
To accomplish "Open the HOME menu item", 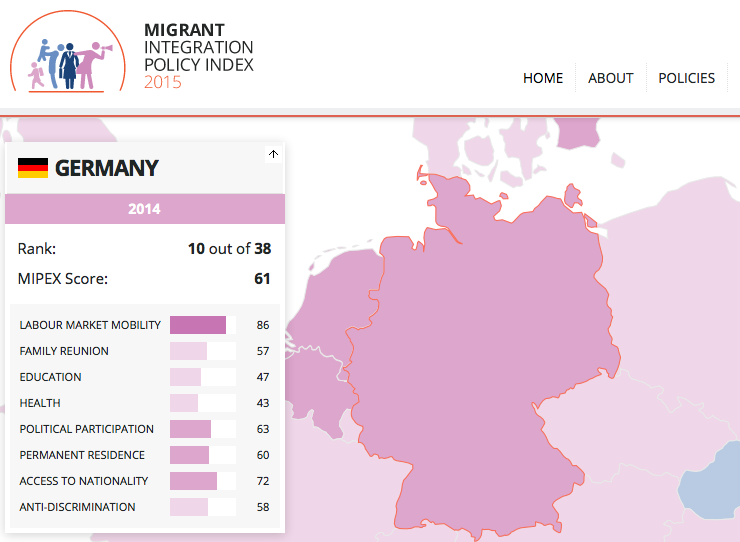I will (x=543, y=78).
